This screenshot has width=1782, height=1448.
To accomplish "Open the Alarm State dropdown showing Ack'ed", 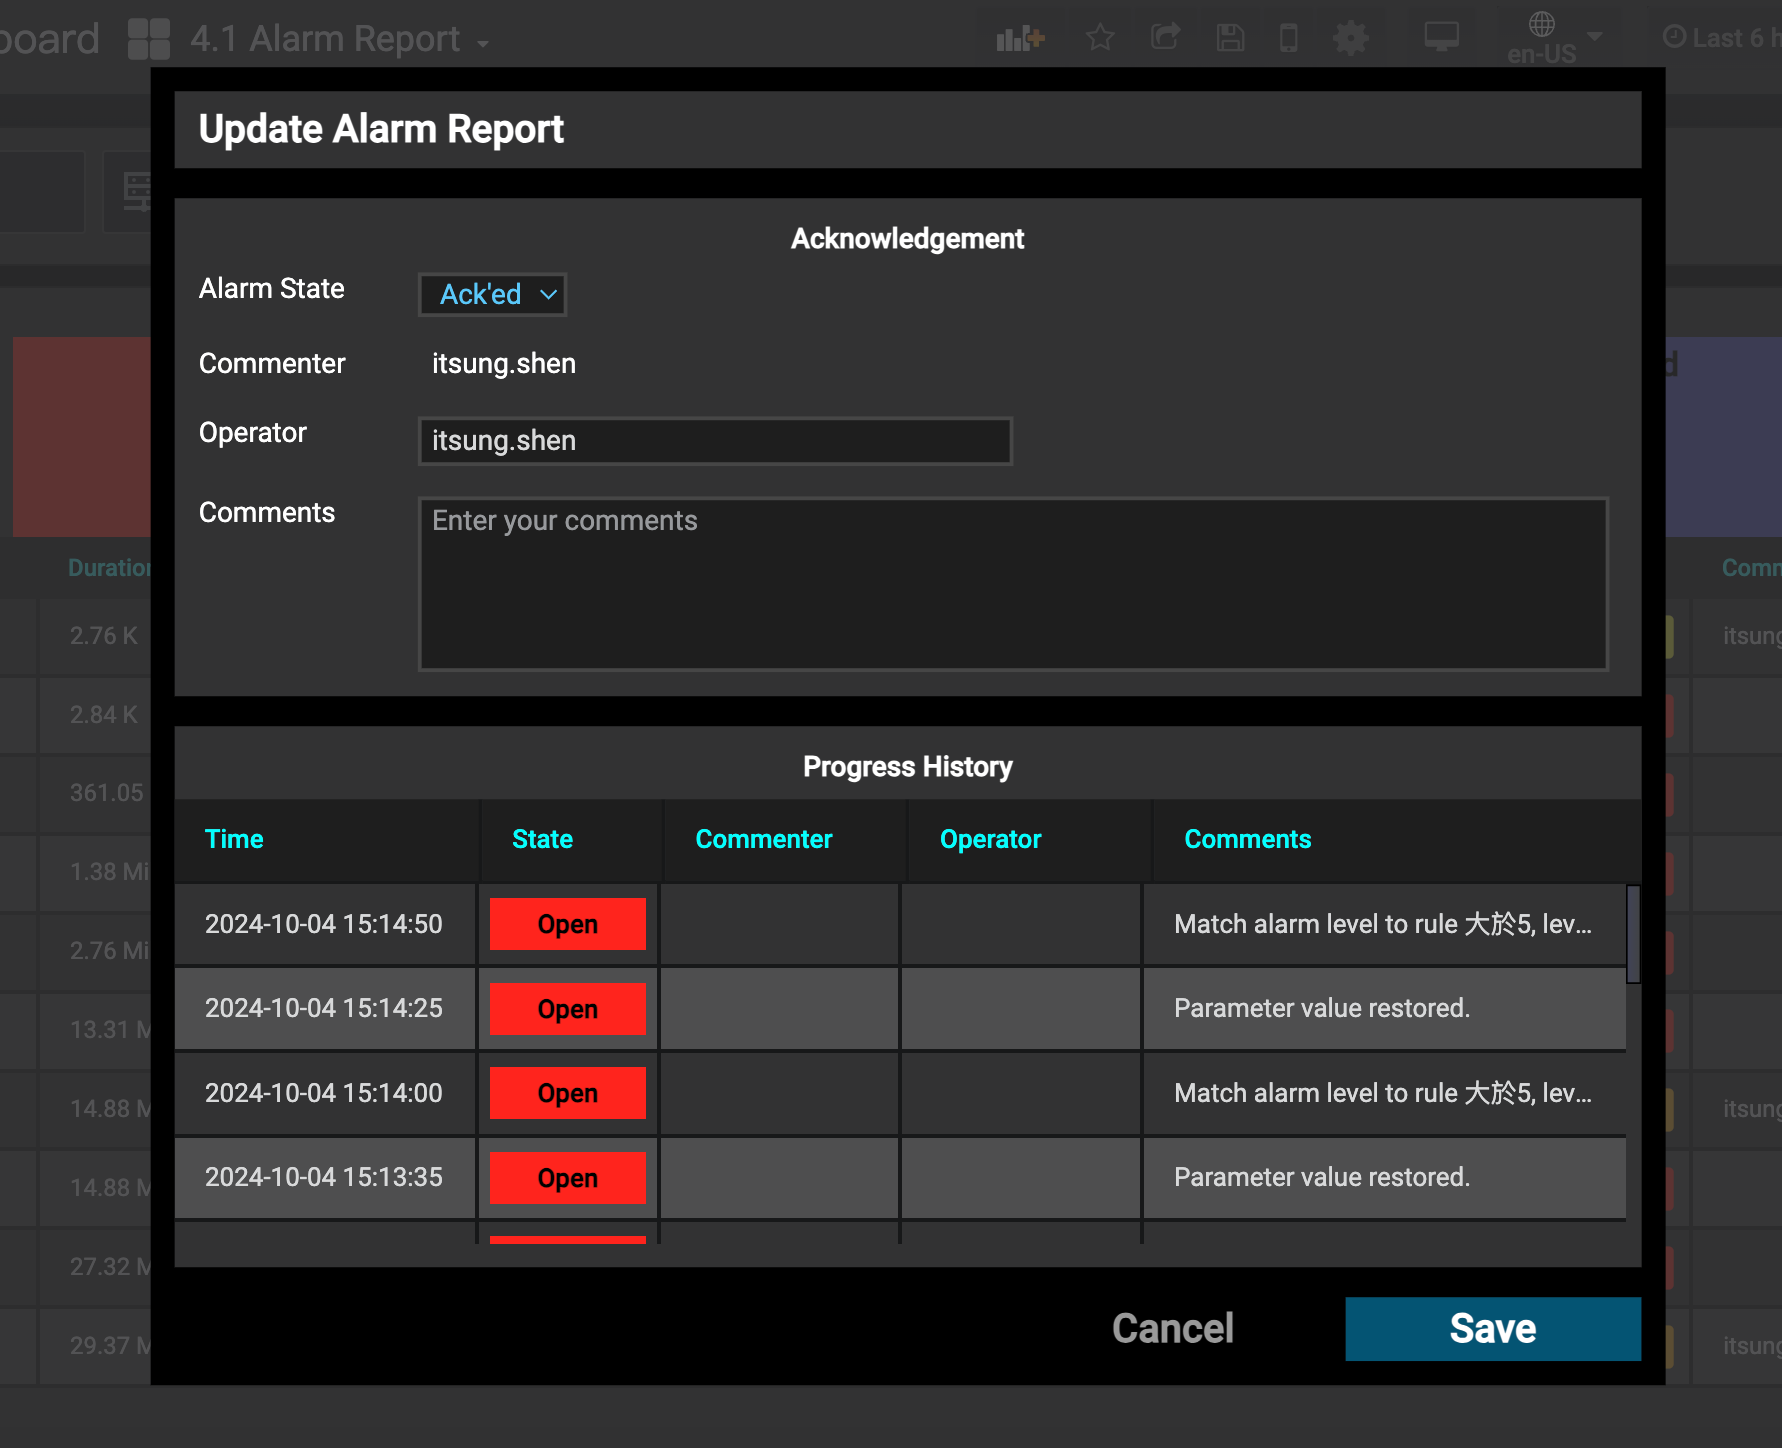I will (492, 294).
